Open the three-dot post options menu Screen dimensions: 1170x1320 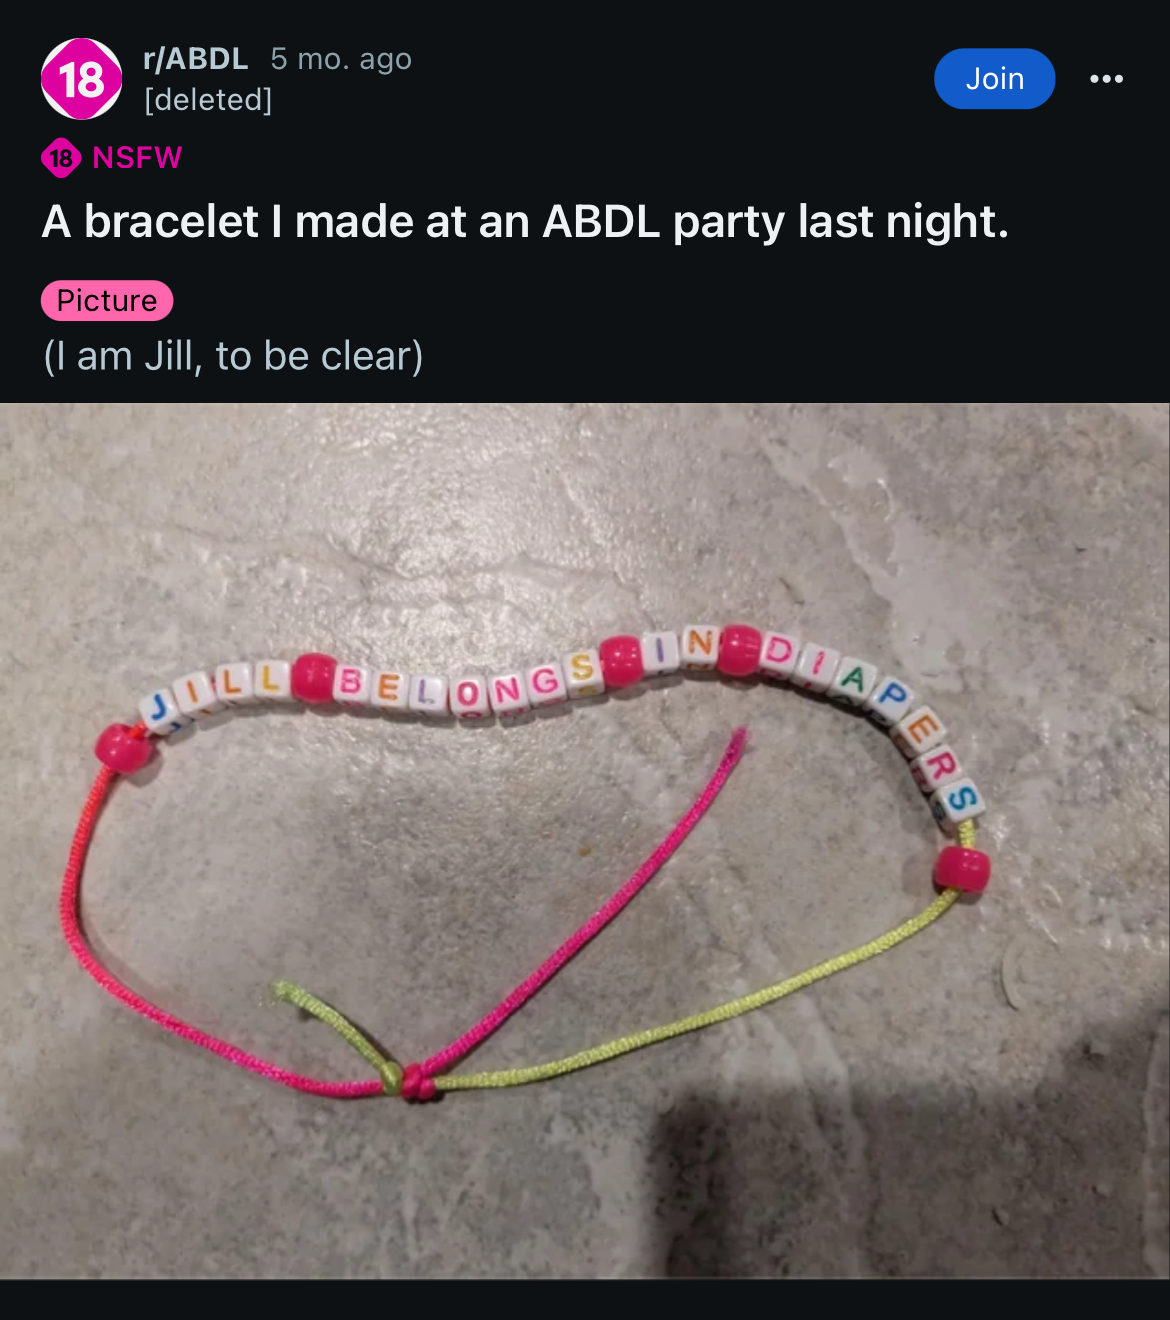coord(1106,79)
